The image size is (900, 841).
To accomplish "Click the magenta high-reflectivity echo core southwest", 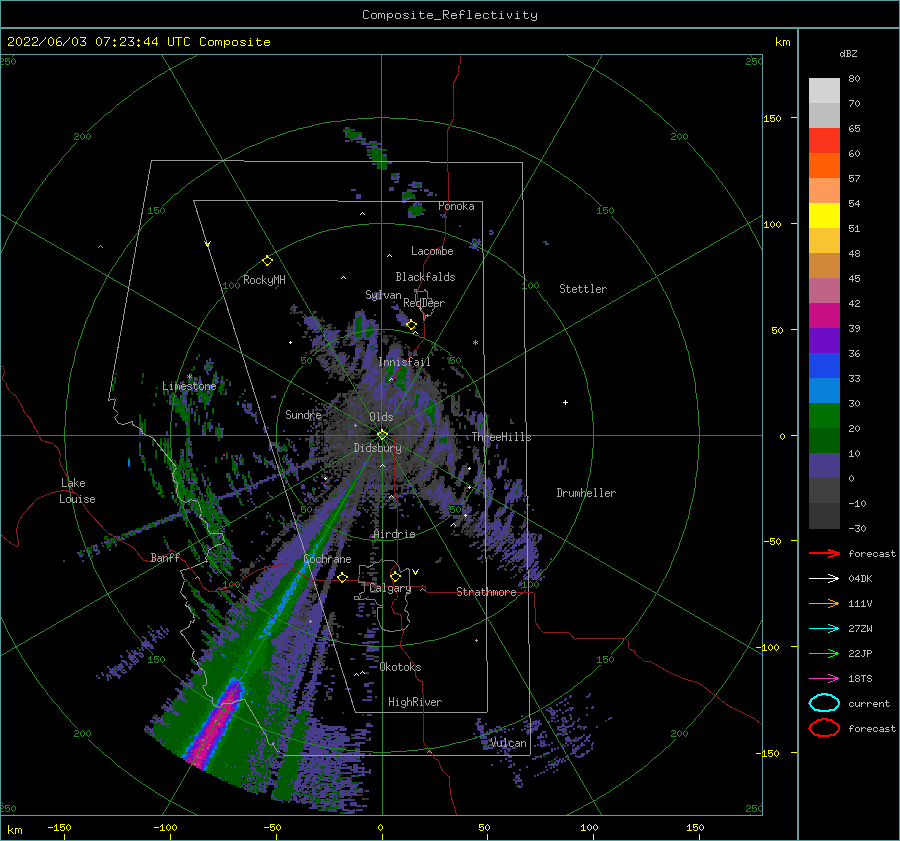I will [215, 726].
